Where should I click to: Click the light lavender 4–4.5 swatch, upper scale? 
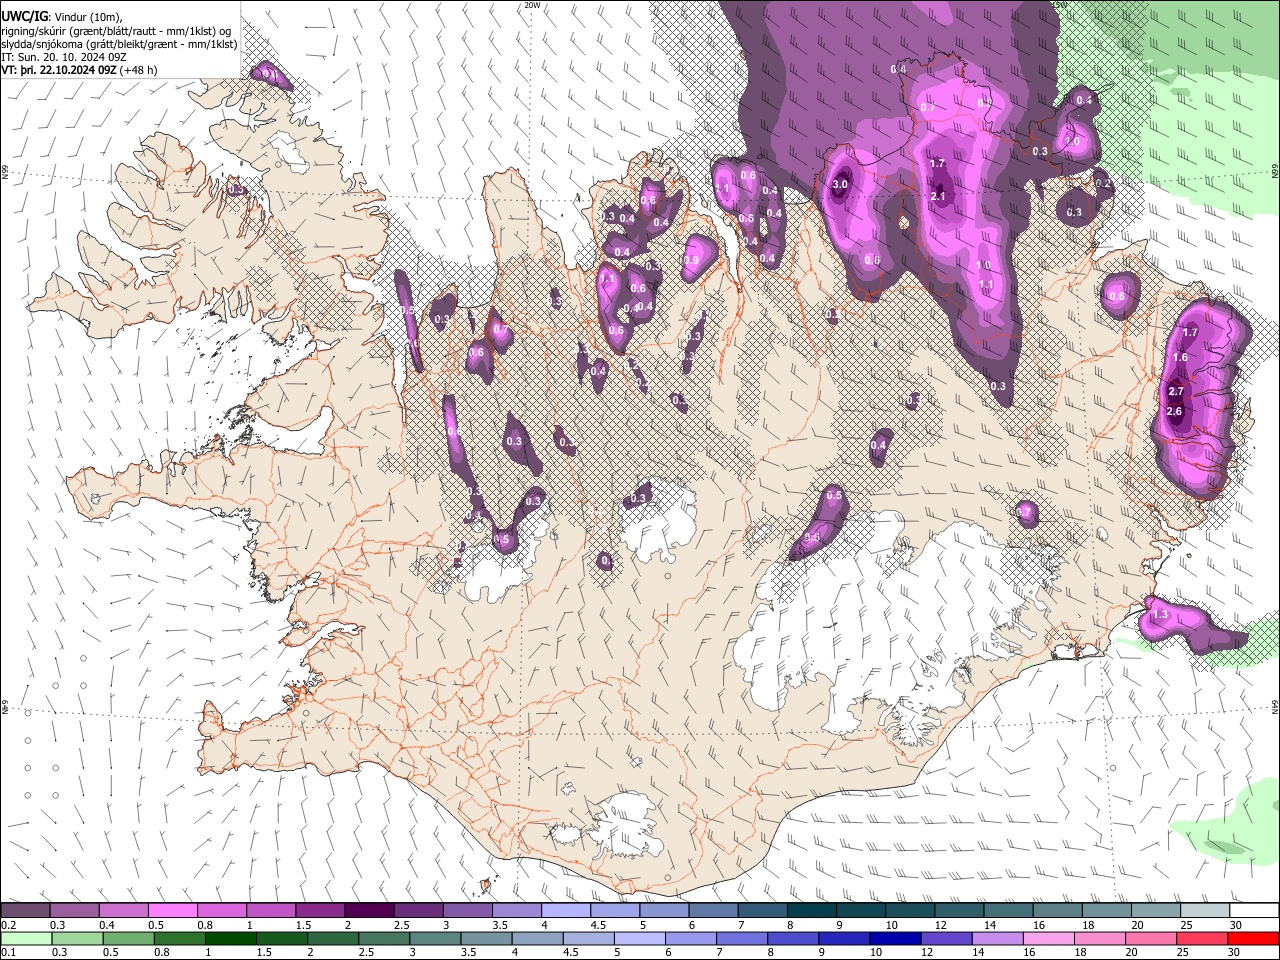(x=565, y=911)
